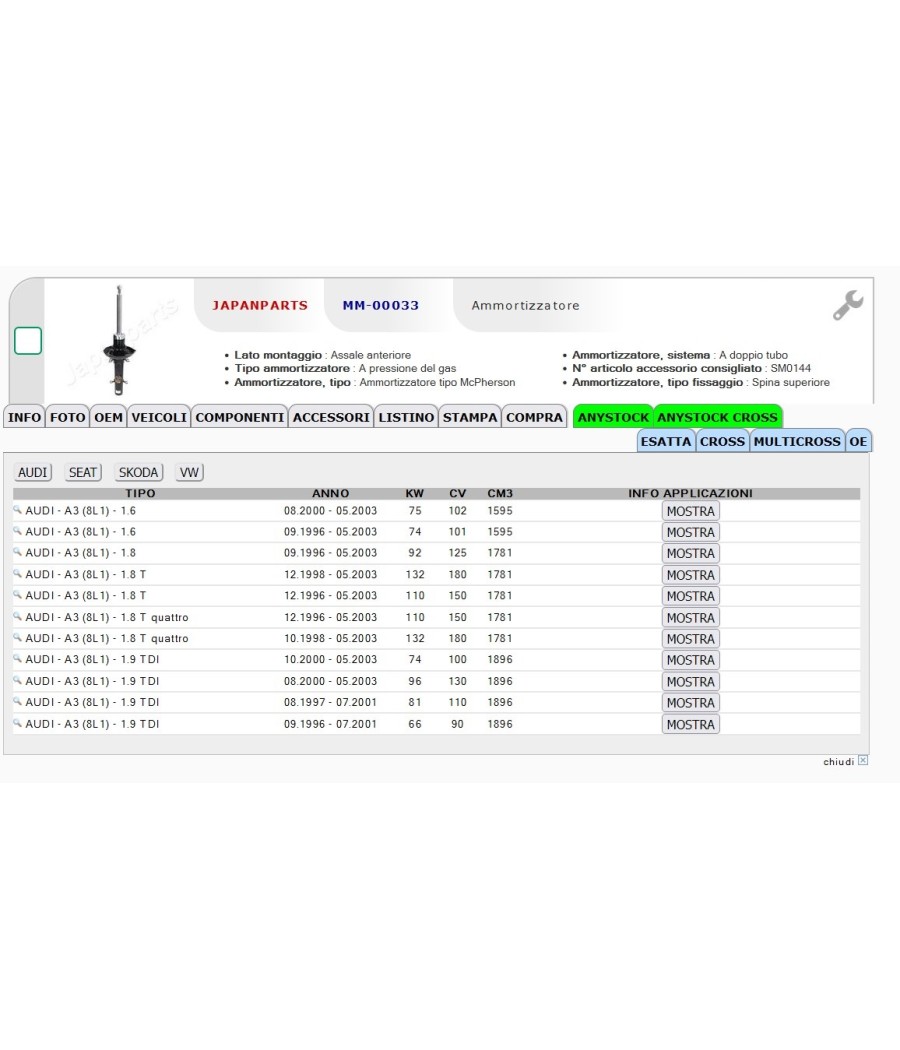Screen dimensions: 900x1050
Task: Click MOSTRA for A3 1.8 92 kW
Action: pyautogui.click(x=690, y=553)
